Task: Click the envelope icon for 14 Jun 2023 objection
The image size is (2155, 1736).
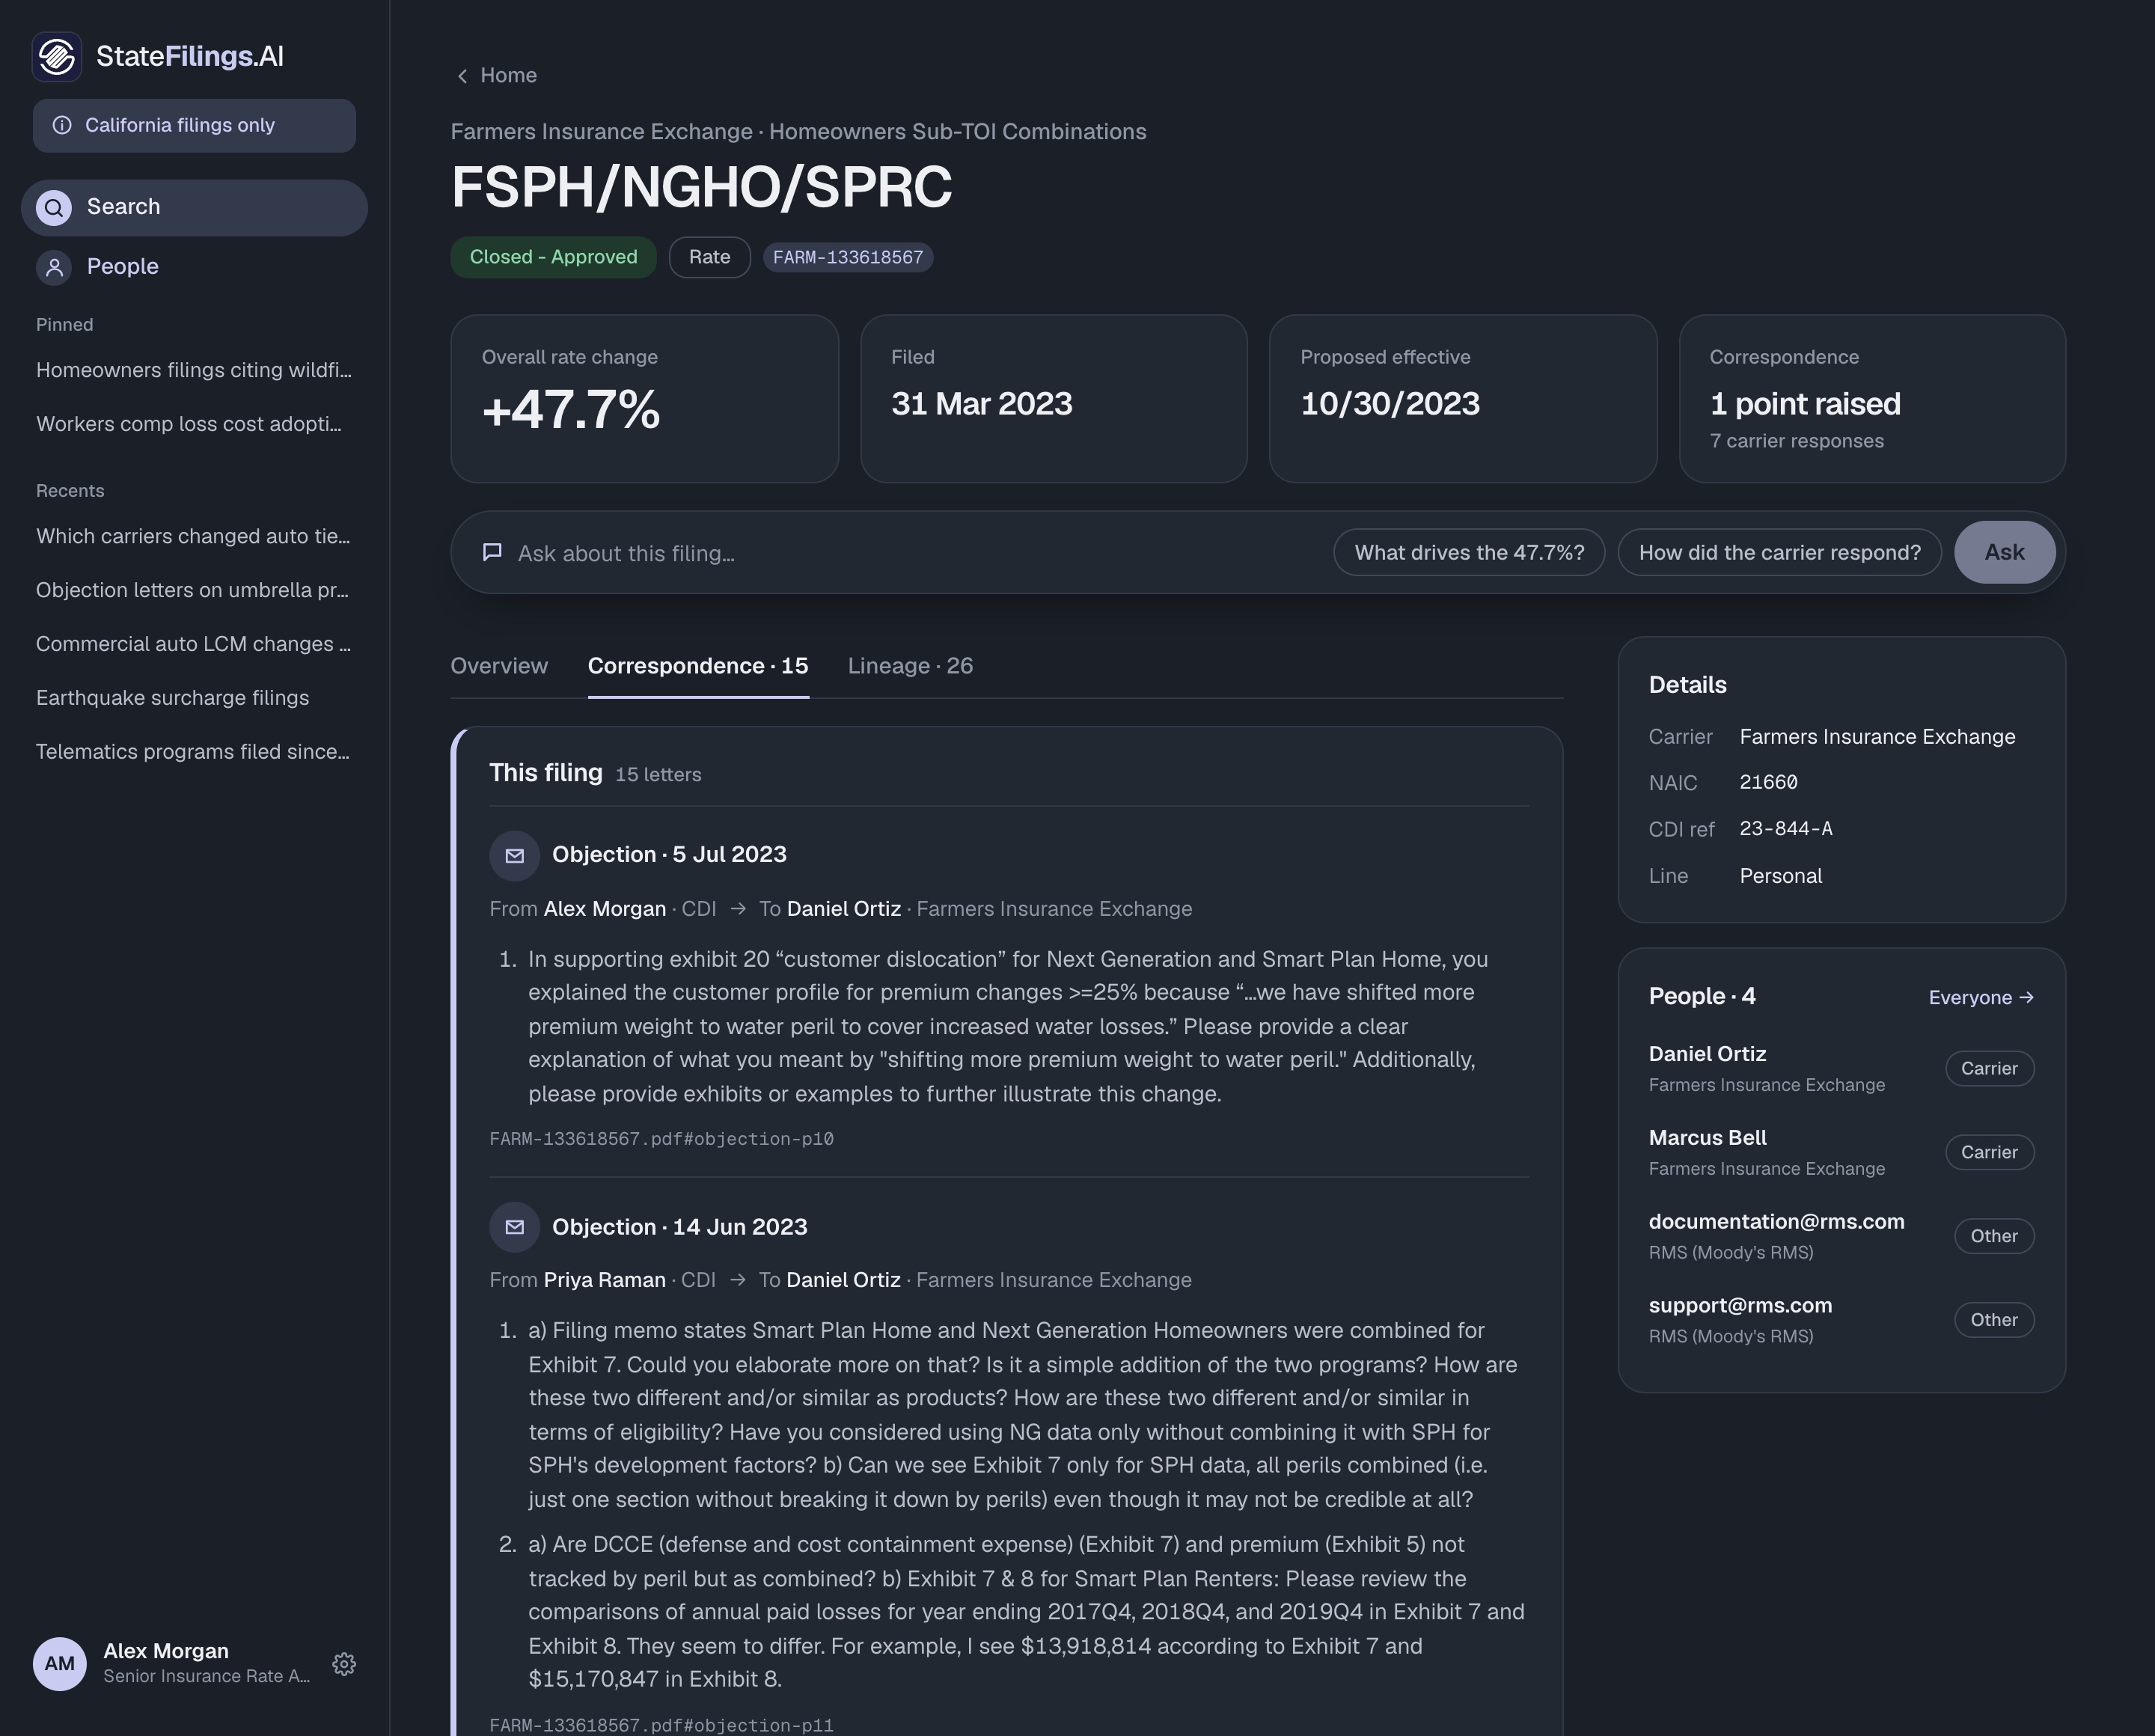Action: pos(514,1227)
